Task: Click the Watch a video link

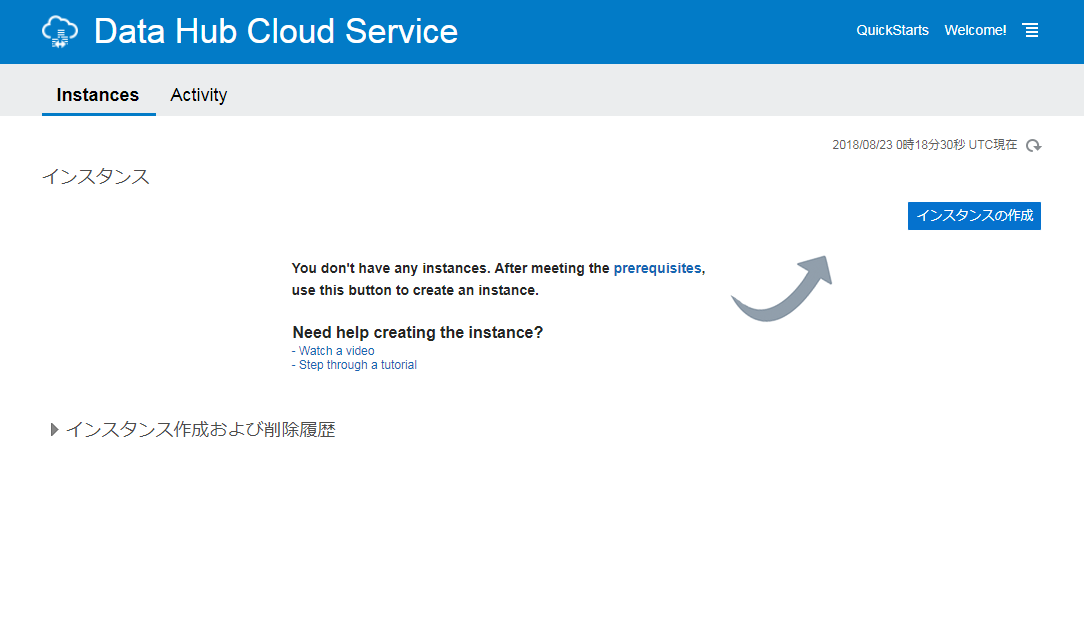Action: (x=337, y=351)
